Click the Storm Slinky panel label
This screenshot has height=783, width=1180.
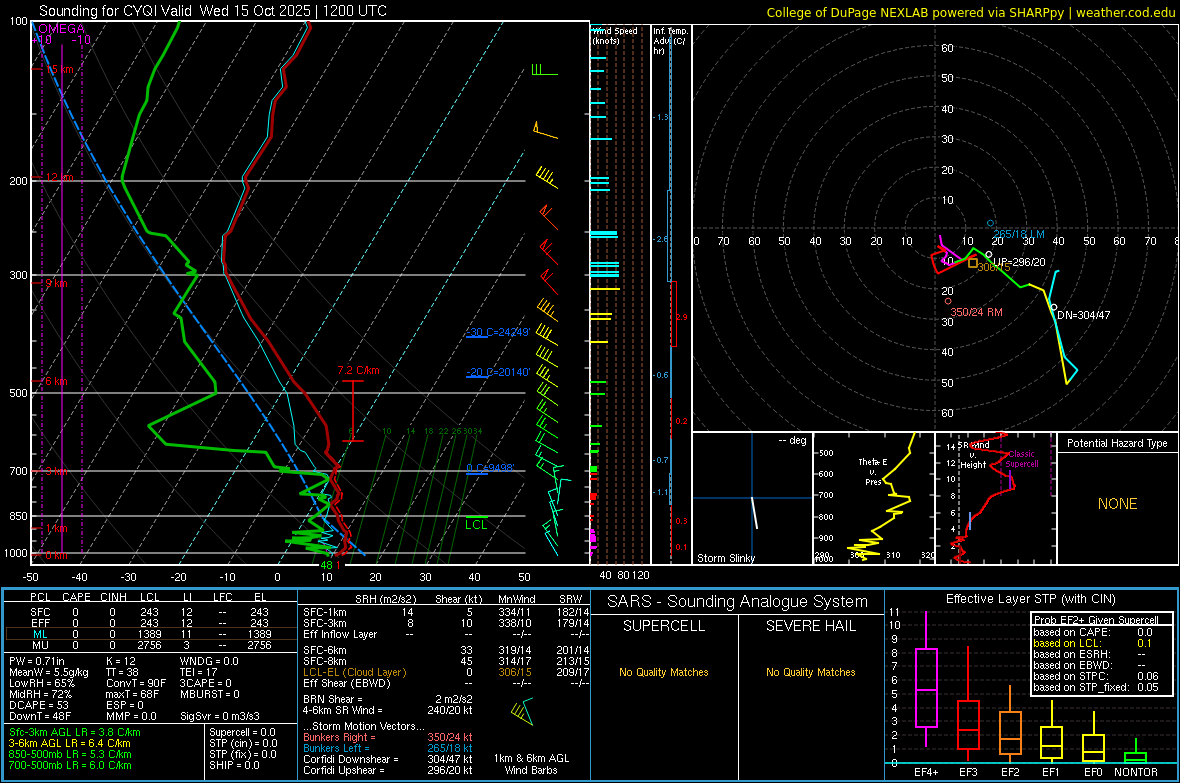[725, 558]
